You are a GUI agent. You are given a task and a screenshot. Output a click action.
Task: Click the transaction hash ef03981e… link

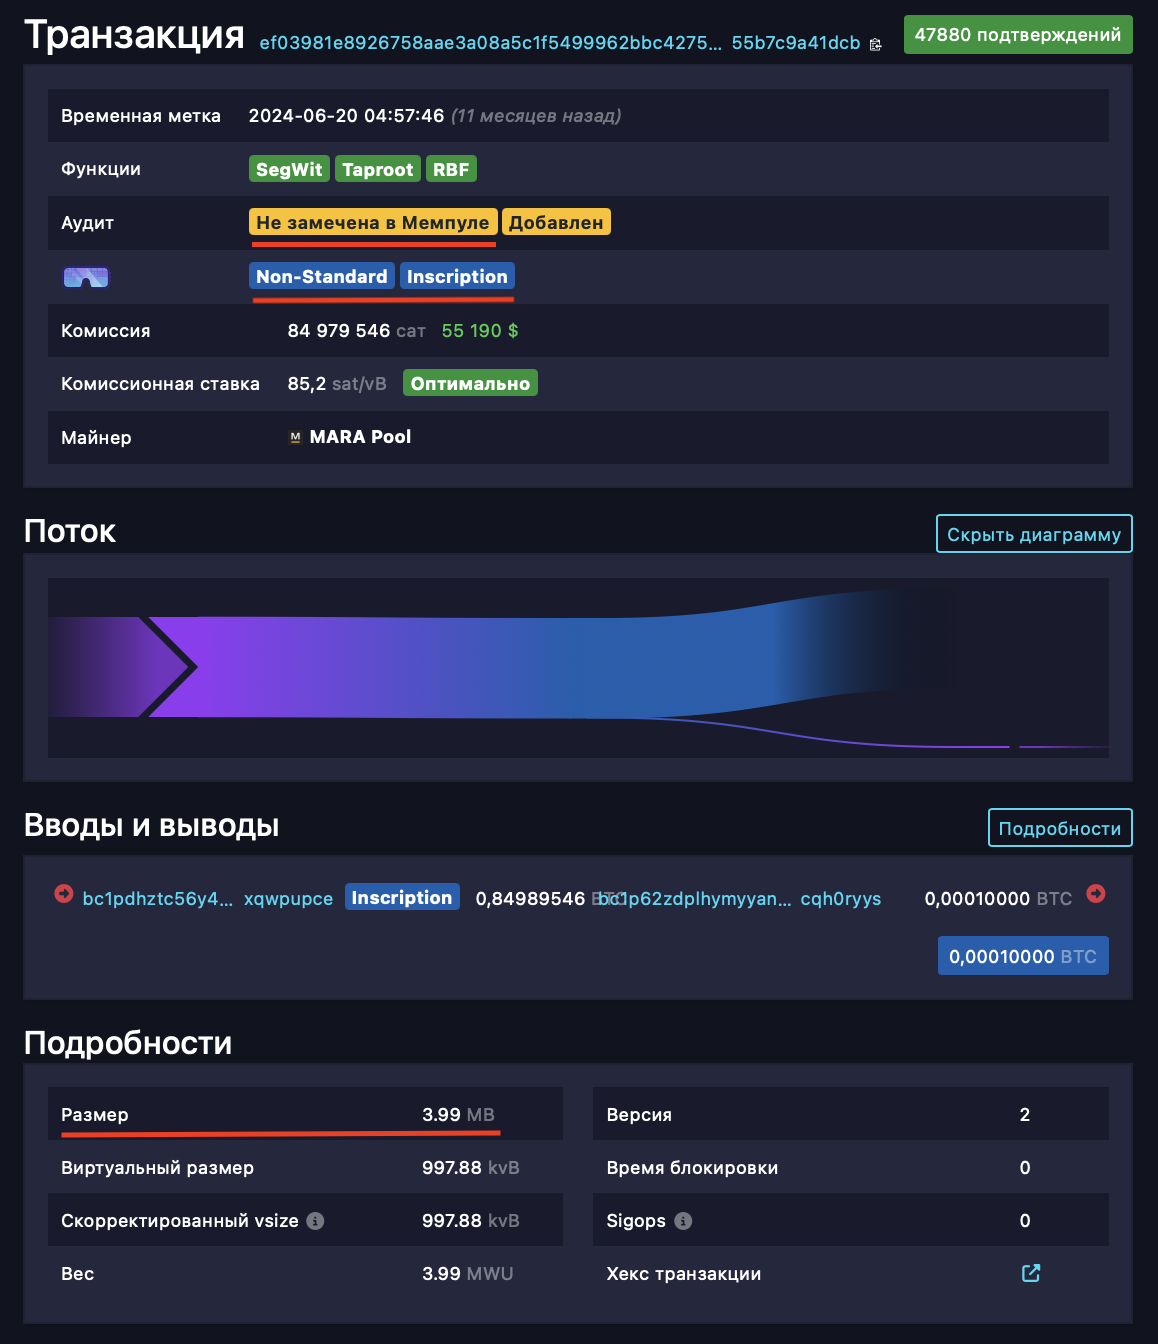coord(560,43)
